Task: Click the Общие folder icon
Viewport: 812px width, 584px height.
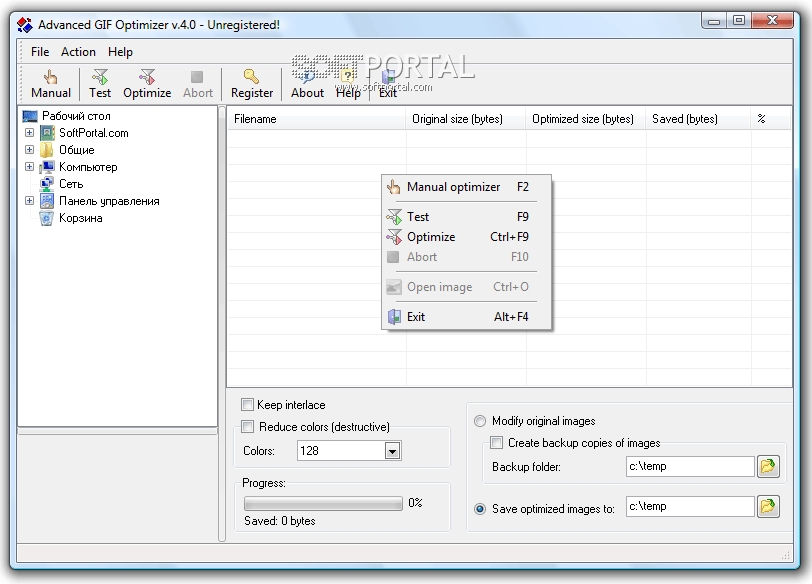Action: (47, 150)
